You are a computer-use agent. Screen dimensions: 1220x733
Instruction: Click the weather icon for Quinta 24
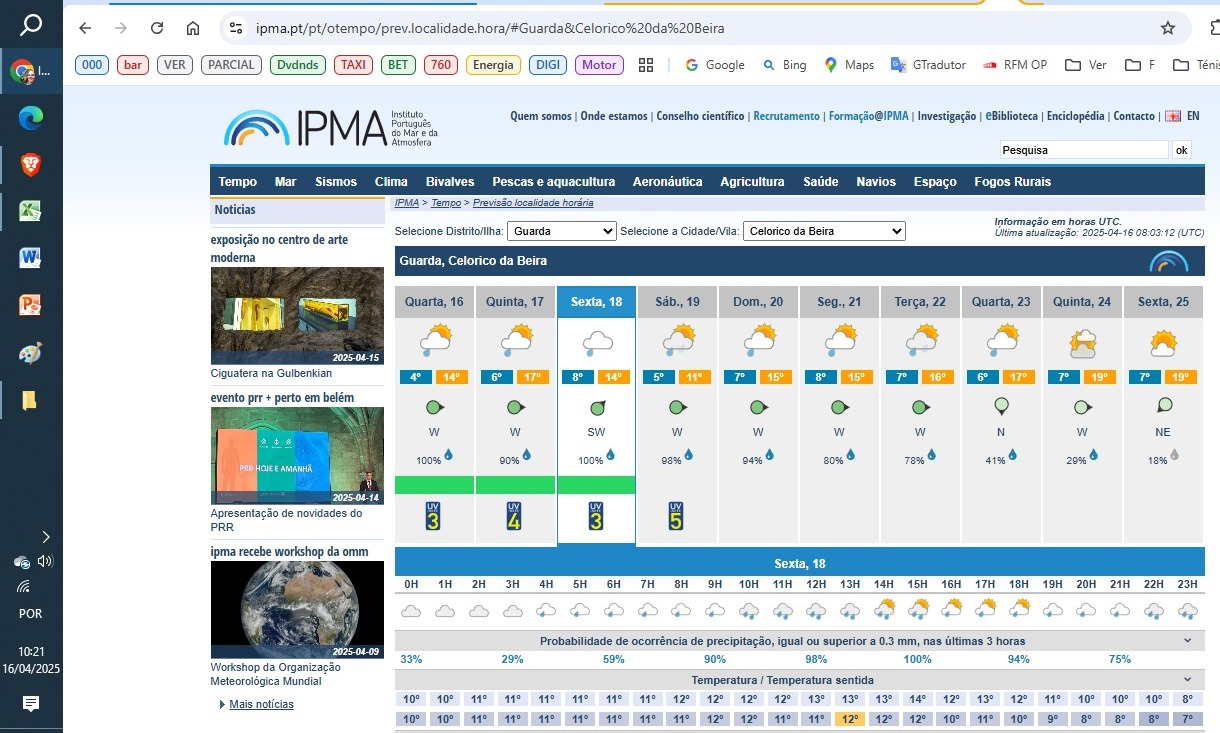[x=1082, y=343]
